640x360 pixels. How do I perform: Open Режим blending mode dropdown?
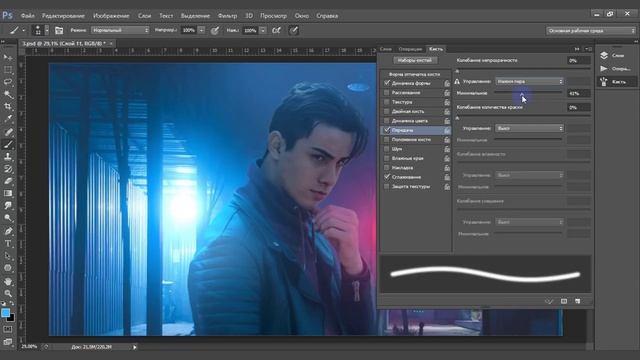[x=120, y=30]
